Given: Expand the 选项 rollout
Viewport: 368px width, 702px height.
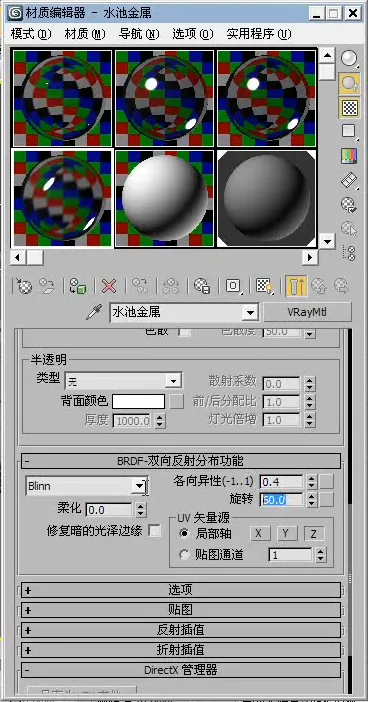Looking at the screenshot, I should coord(180,590).
